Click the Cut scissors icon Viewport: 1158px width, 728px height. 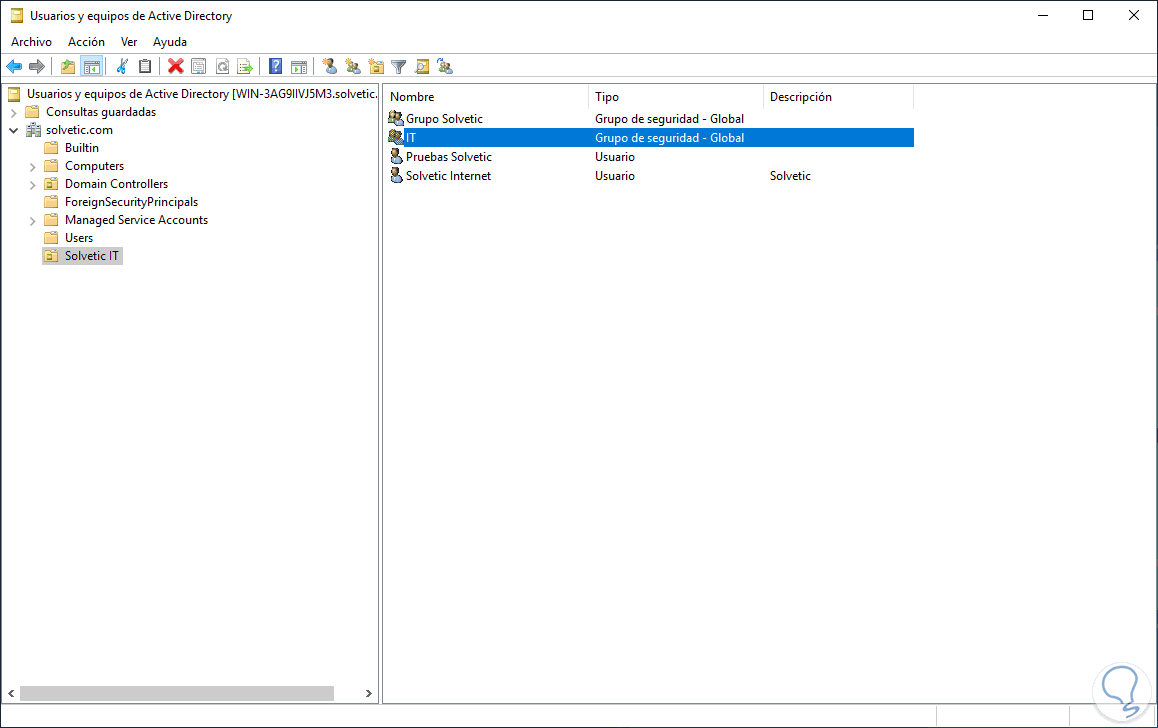[123, 66]
